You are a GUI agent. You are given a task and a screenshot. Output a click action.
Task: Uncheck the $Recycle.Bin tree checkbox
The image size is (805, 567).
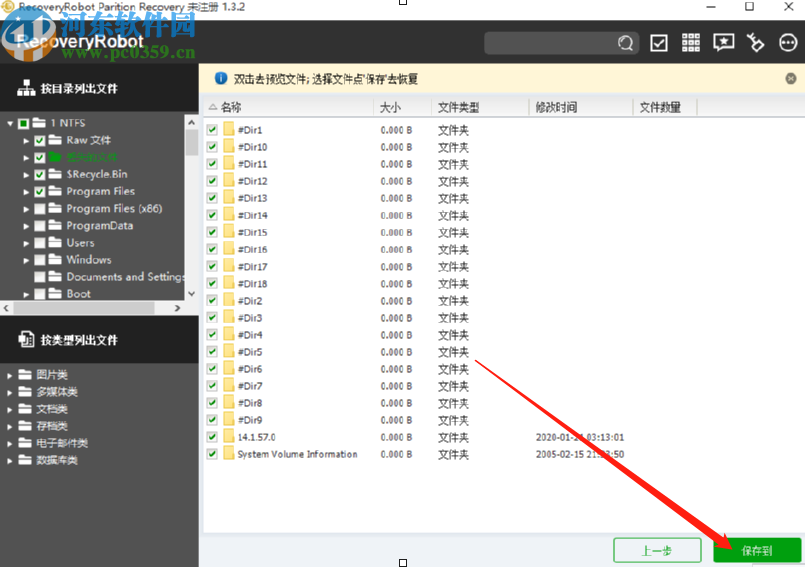40,175
